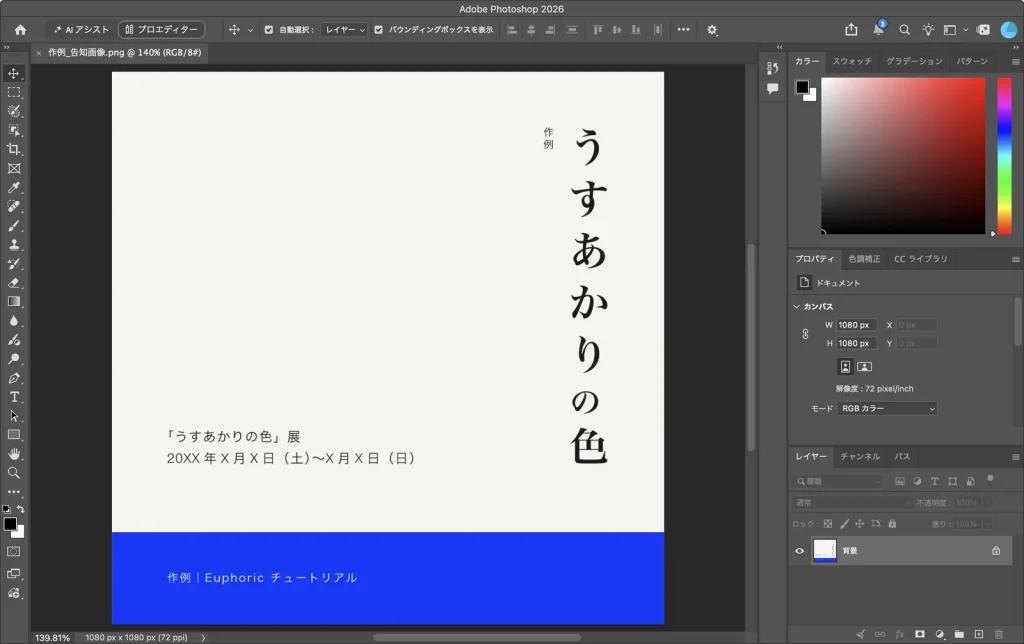Image resolution: width=1024 pixels, height=644 pixels.
Task: Select the Horizontal Type tool
Action: tap(14, 397)
